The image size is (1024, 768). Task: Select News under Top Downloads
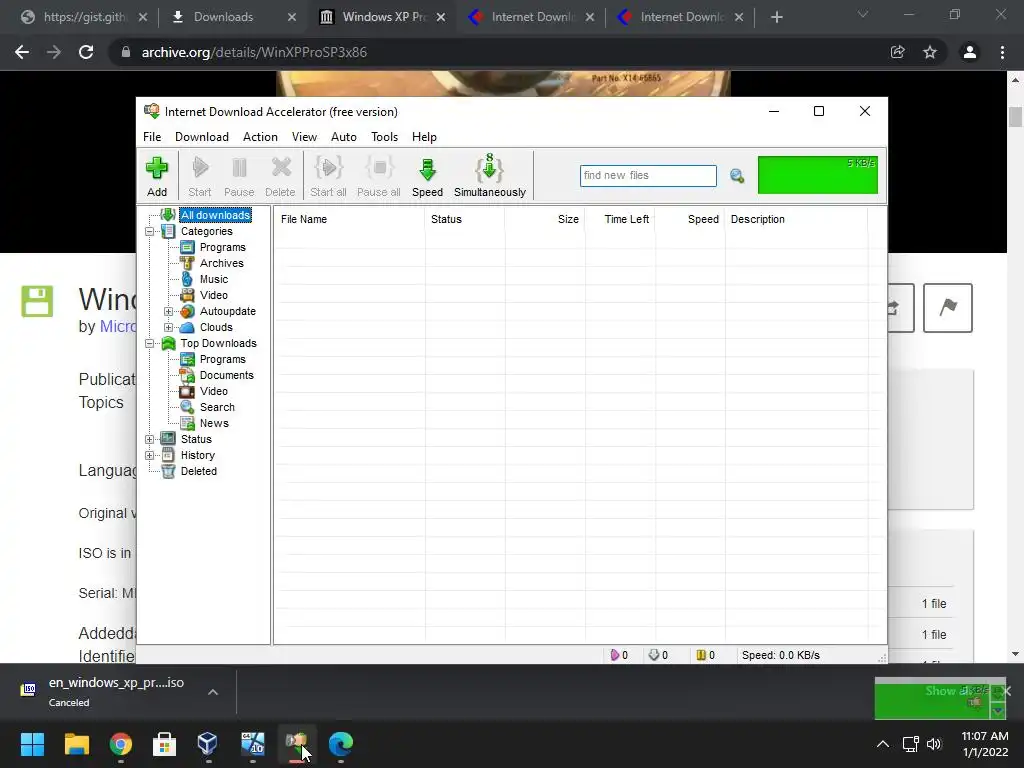coord(214,423)
